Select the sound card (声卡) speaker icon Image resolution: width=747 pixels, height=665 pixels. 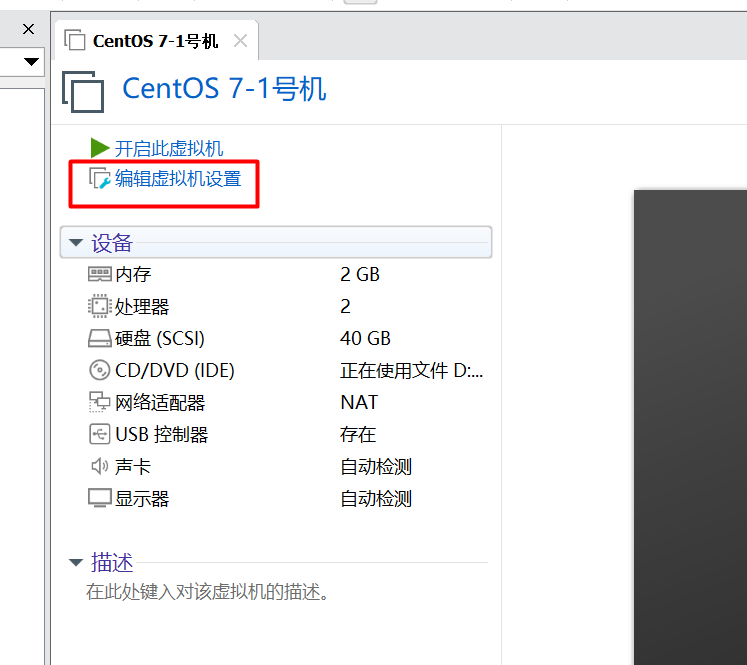point(99,467)
